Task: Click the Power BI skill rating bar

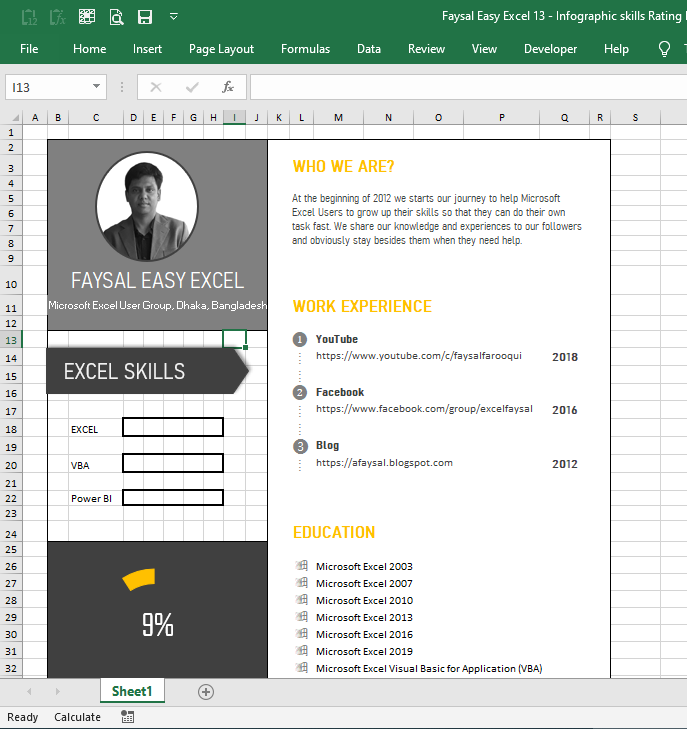Action: point(173,497)
